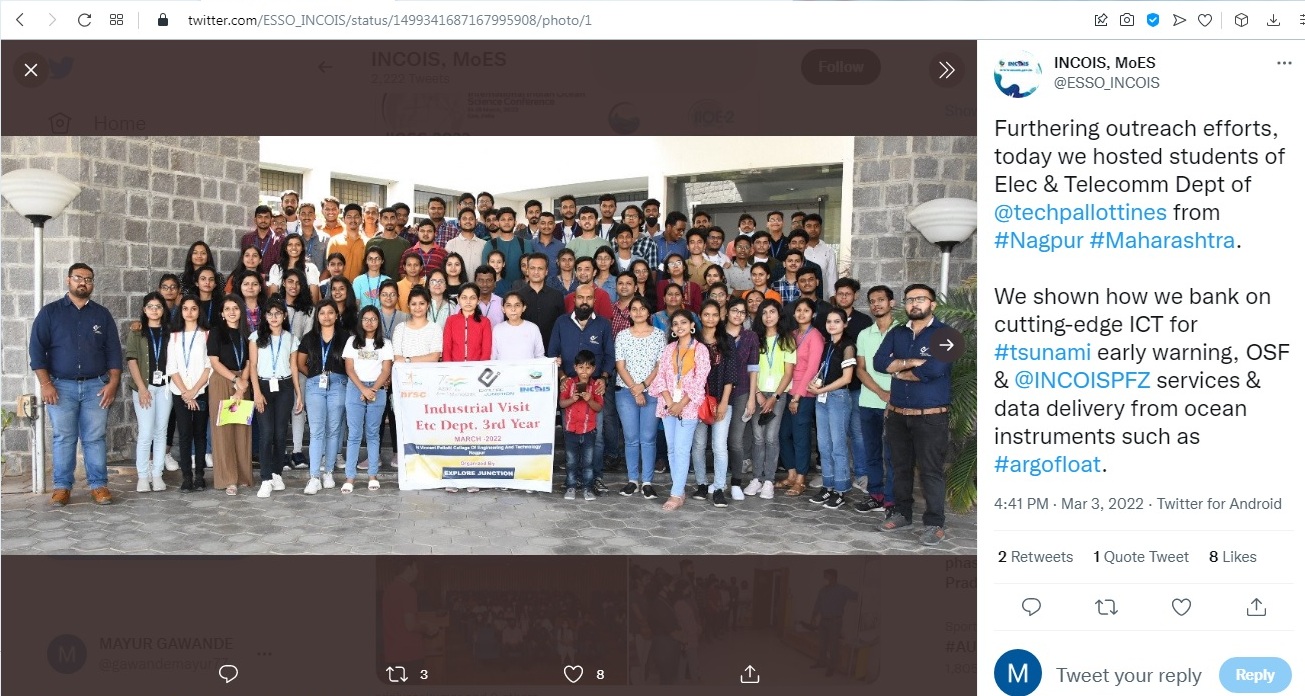Close the photo viewer with X icon

pos(31,70)
